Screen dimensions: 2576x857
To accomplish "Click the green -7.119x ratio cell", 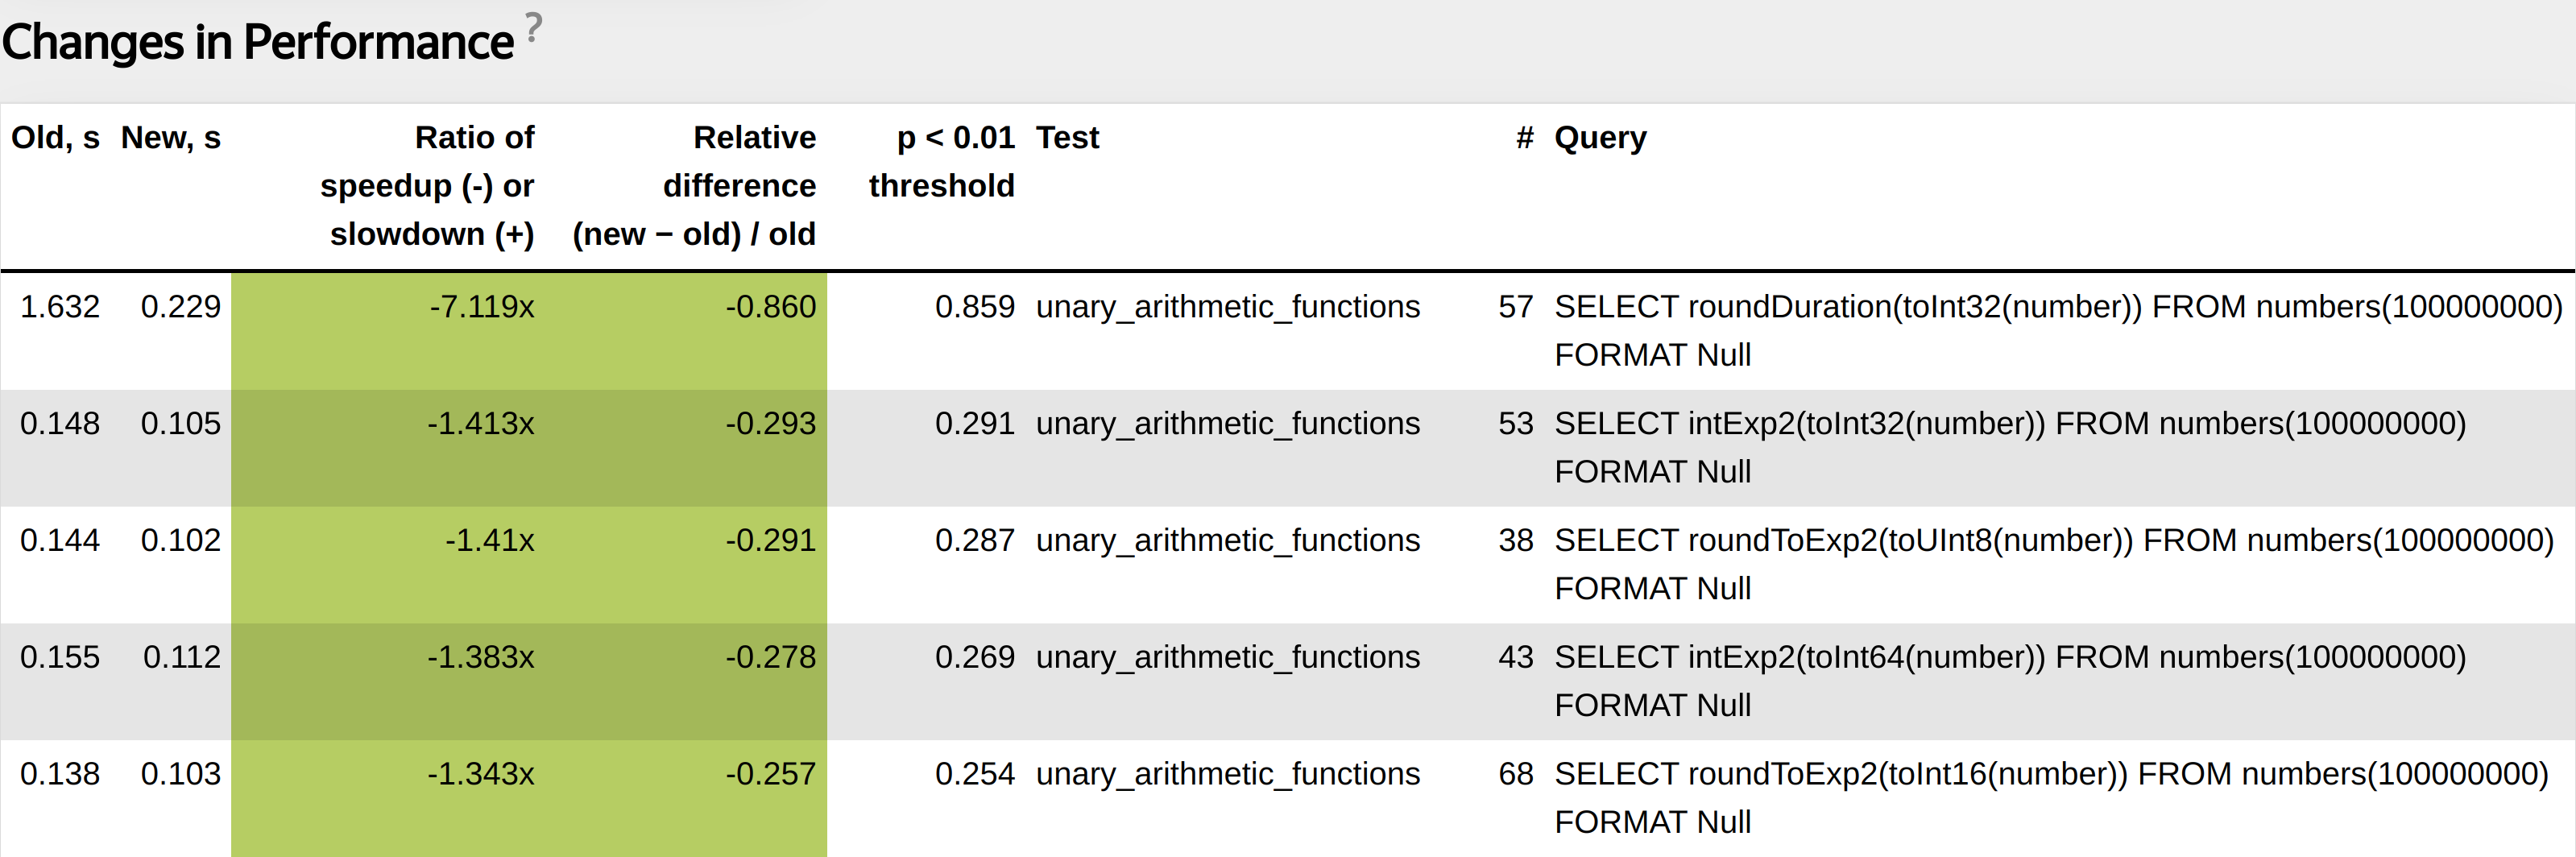I will coord(482,307).
